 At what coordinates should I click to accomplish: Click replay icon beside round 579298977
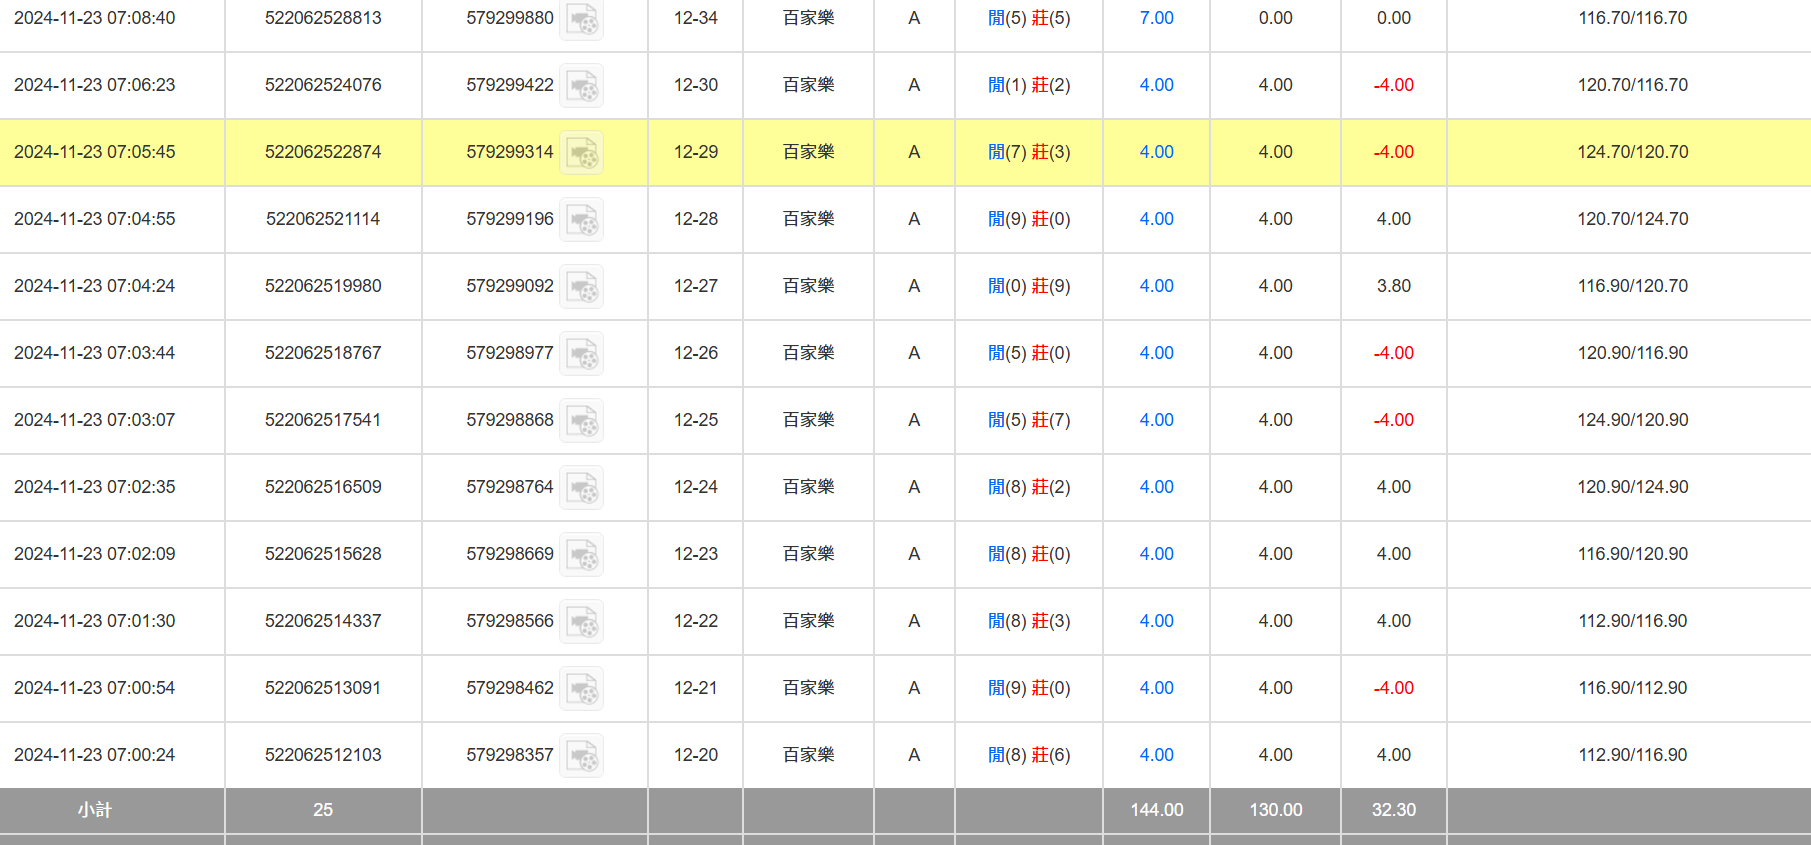tap(581, 354)
